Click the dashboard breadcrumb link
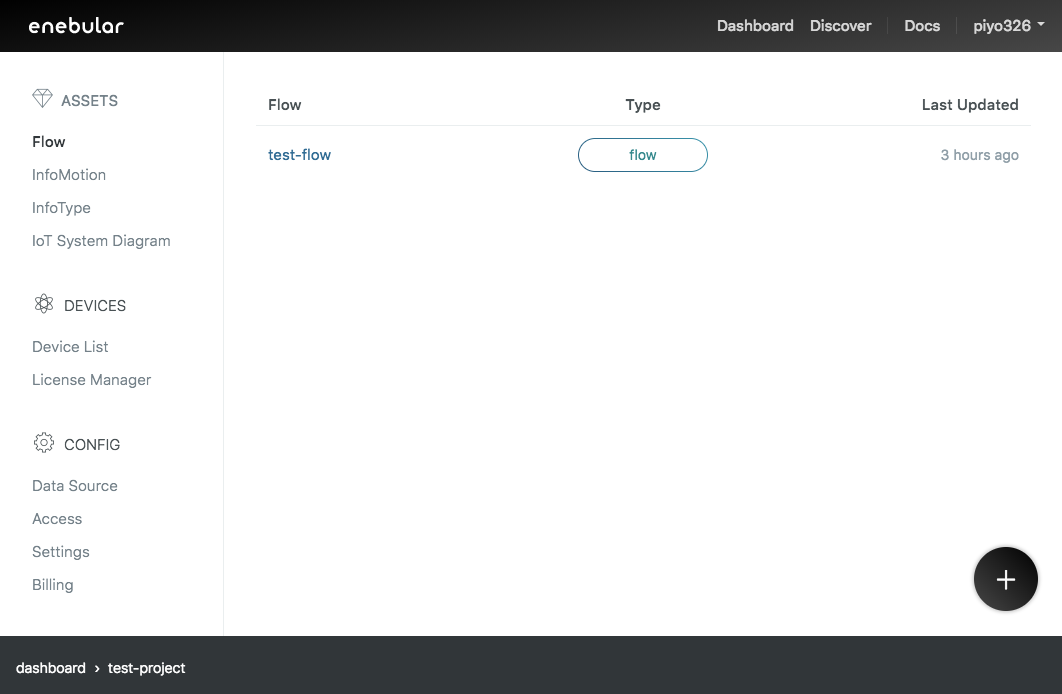Screen dimensions: 1062x694 pos(51,668)
